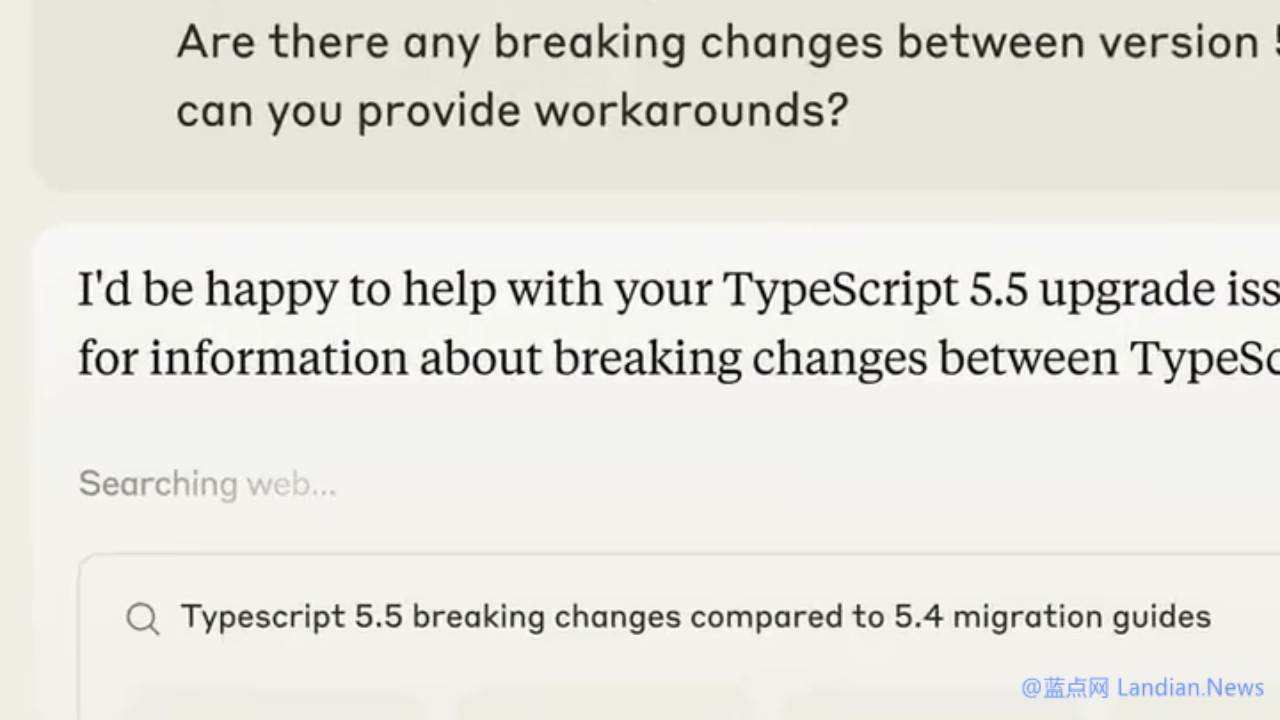Click the magnifying glass search icon
This screenshot has height=720, width=1280.
(143, 619)
